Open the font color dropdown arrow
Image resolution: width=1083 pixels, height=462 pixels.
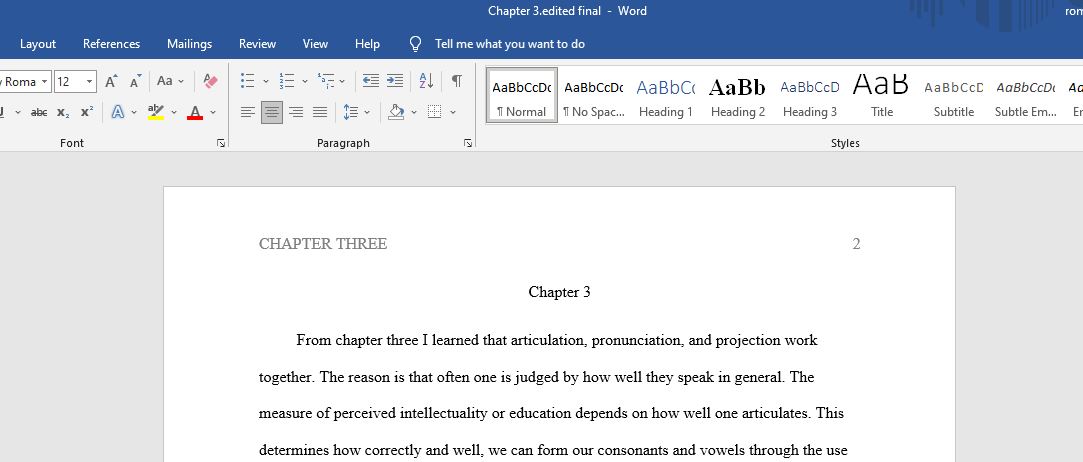(213, 112)
